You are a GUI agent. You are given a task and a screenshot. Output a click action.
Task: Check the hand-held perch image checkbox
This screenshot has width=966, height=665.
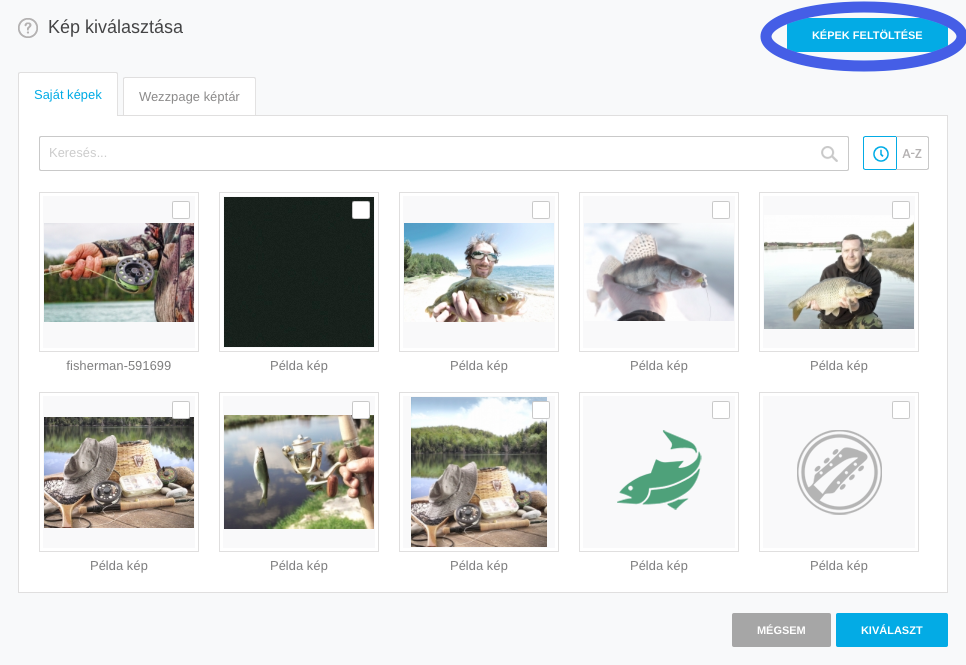point(721,210)
